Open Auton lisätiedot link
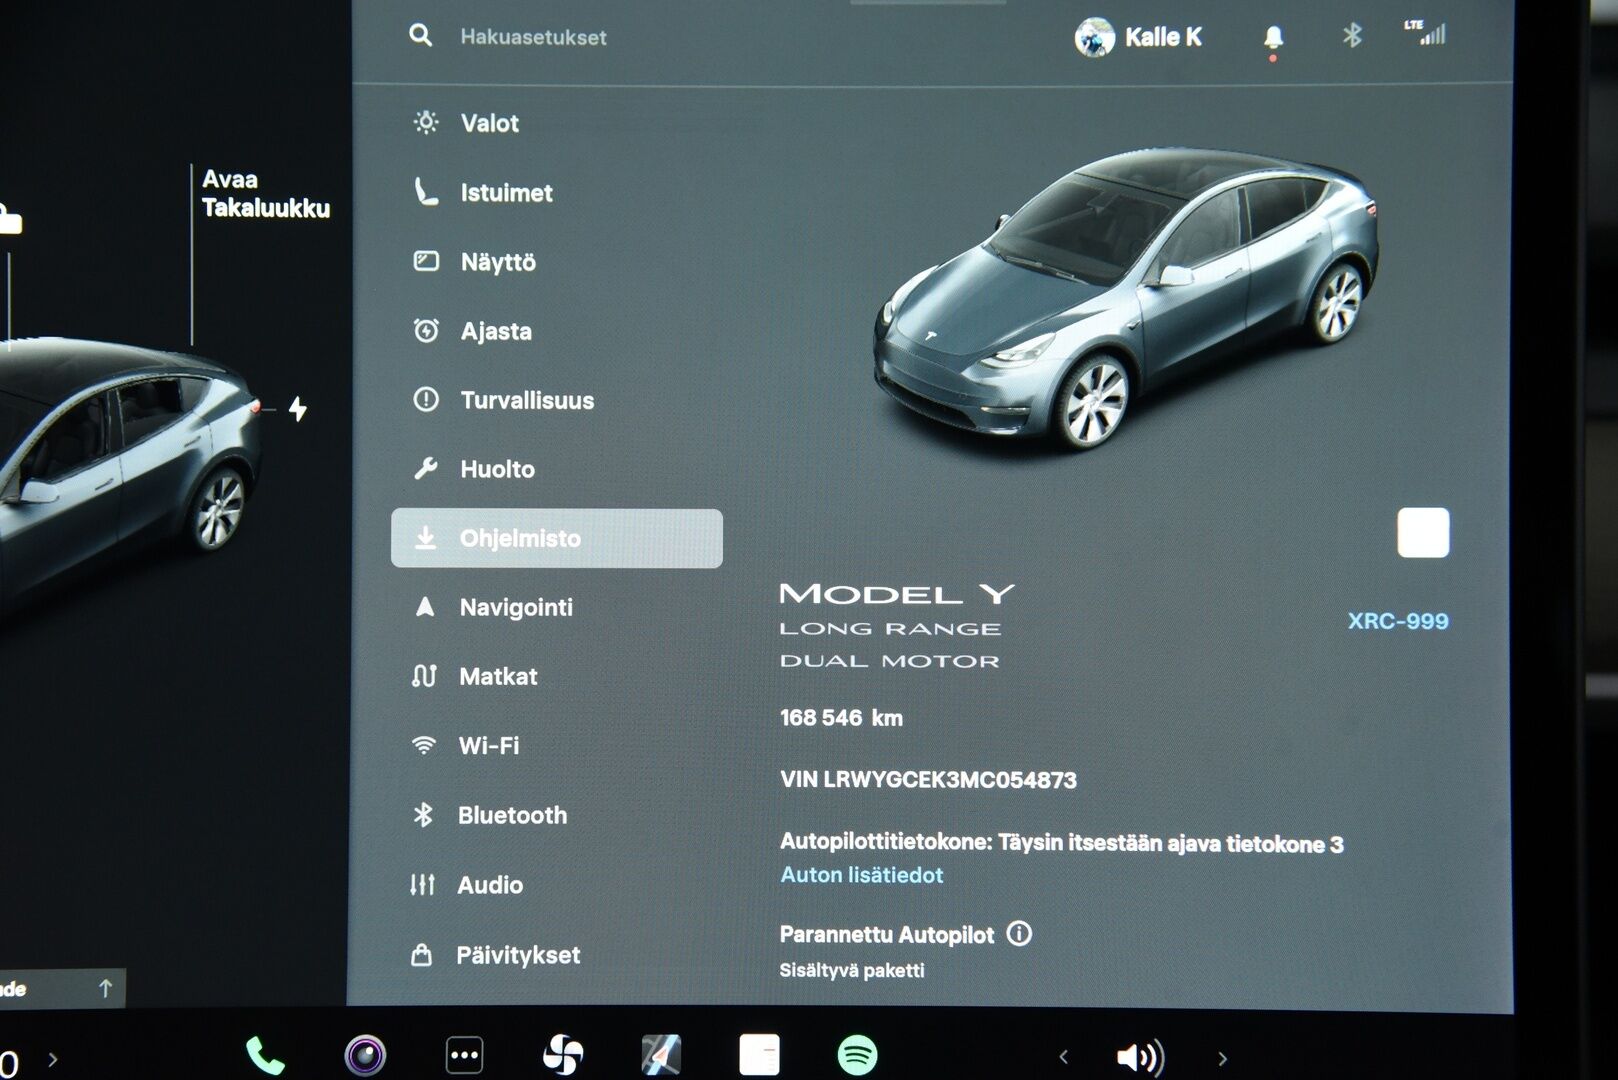1618x1080 pixels. tap(861, 875)
